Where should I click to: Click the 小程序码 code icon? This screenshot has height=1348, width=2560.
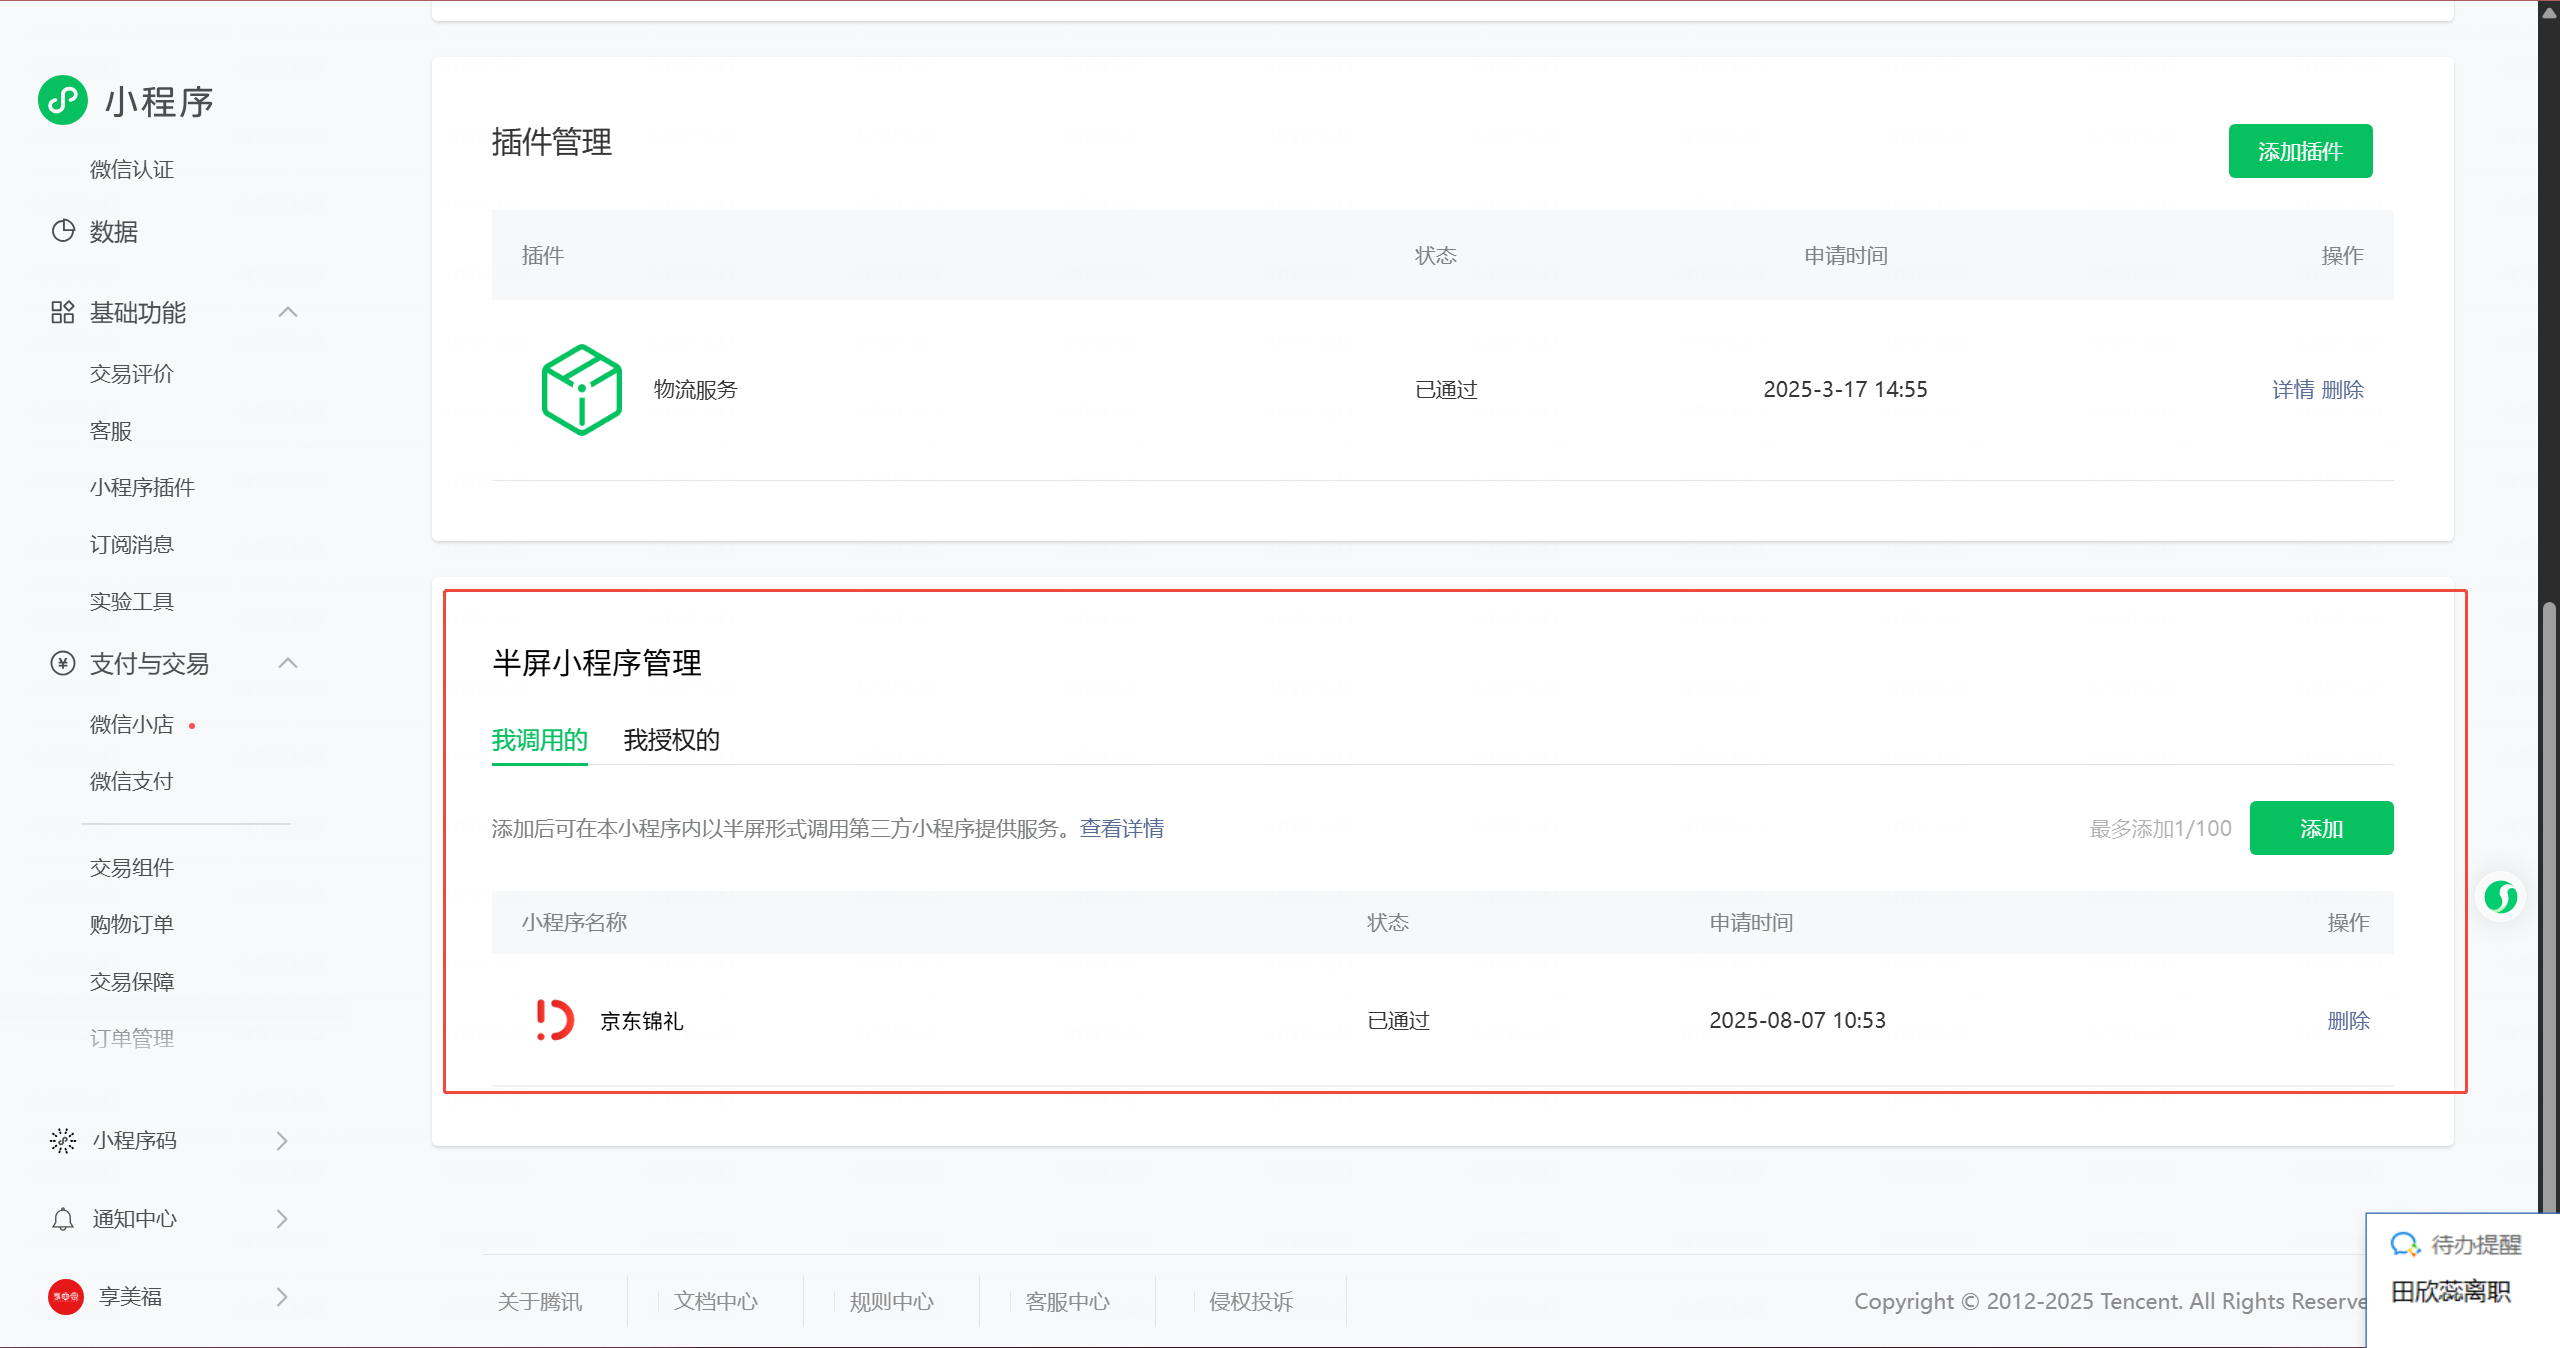point(63,1141)
